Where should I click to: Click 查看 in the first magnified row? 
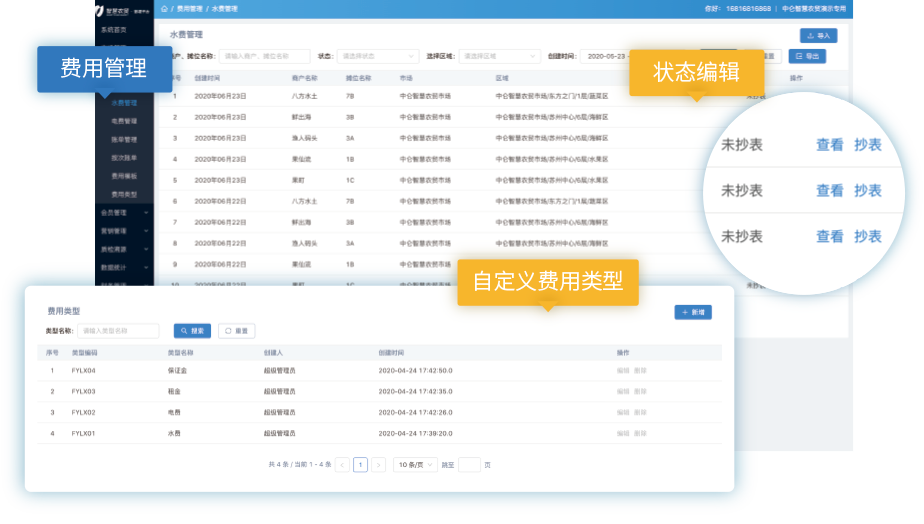point(829,145)
